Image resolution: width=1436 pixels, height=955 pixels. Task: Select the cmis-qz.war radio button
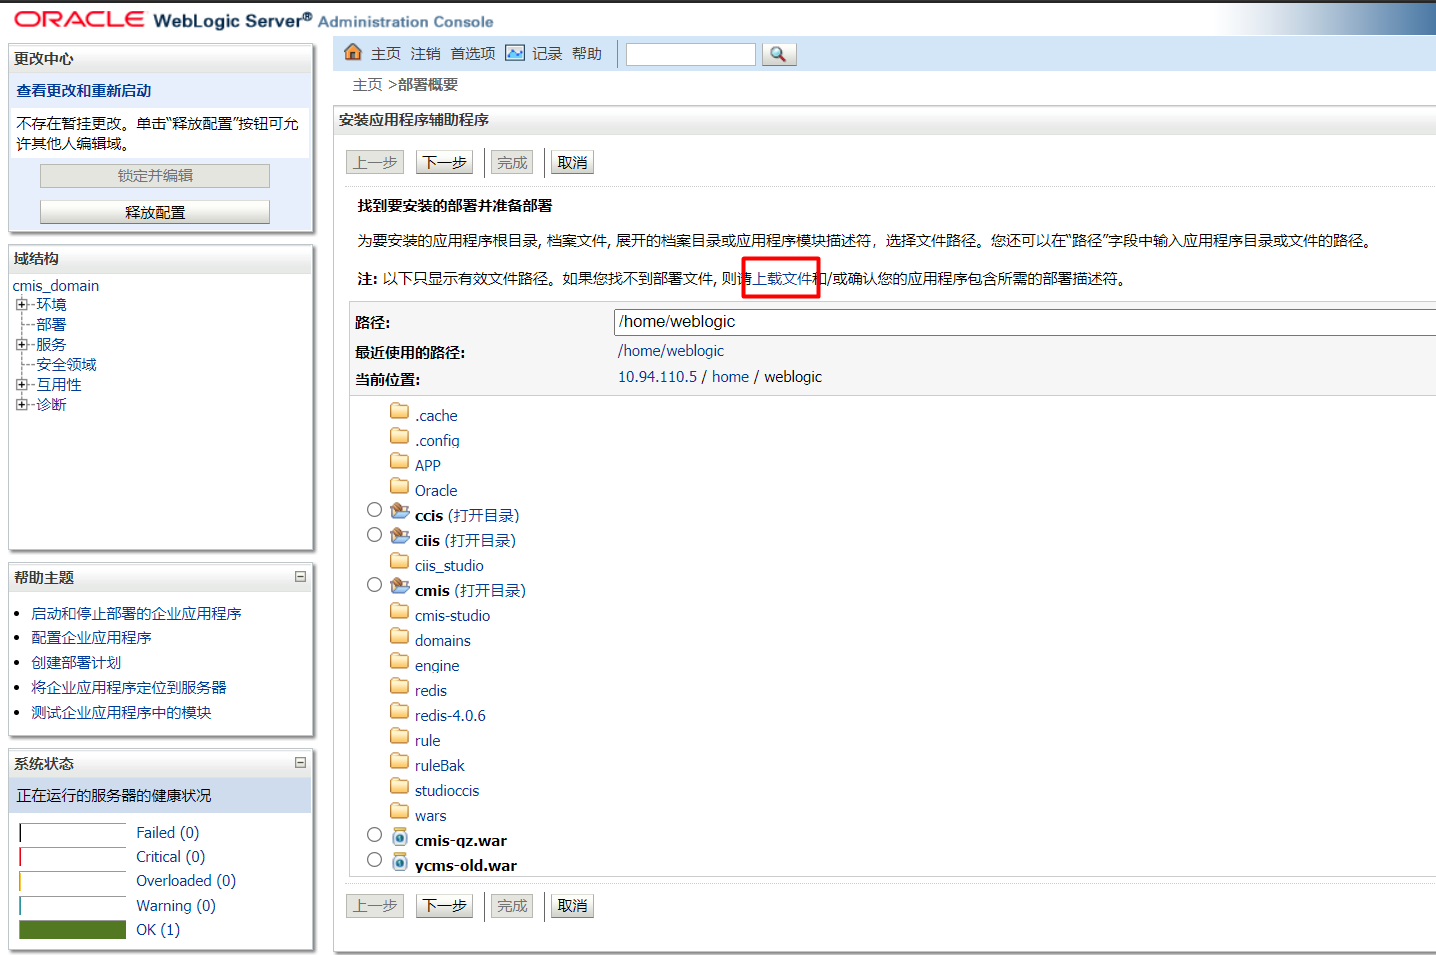click(x=374, y=835)
